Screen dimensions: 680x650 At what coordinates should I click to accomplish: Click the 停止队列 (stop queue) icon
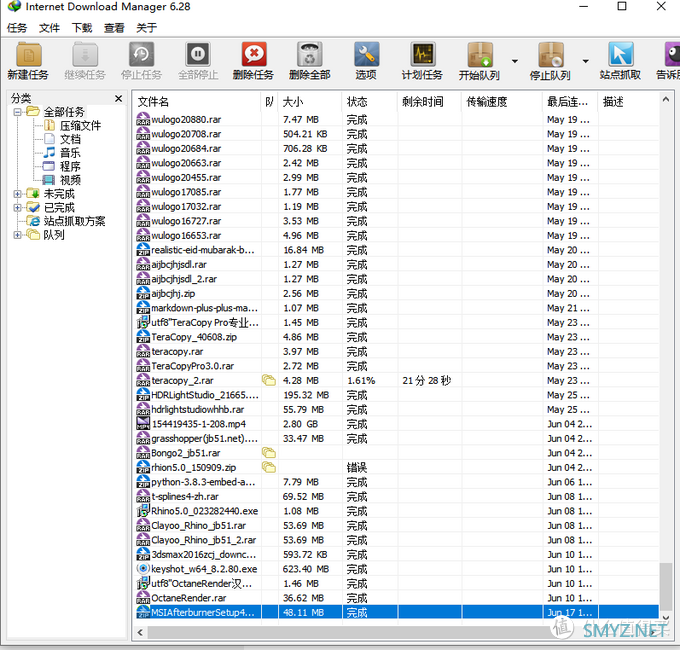tap(551, 55)
